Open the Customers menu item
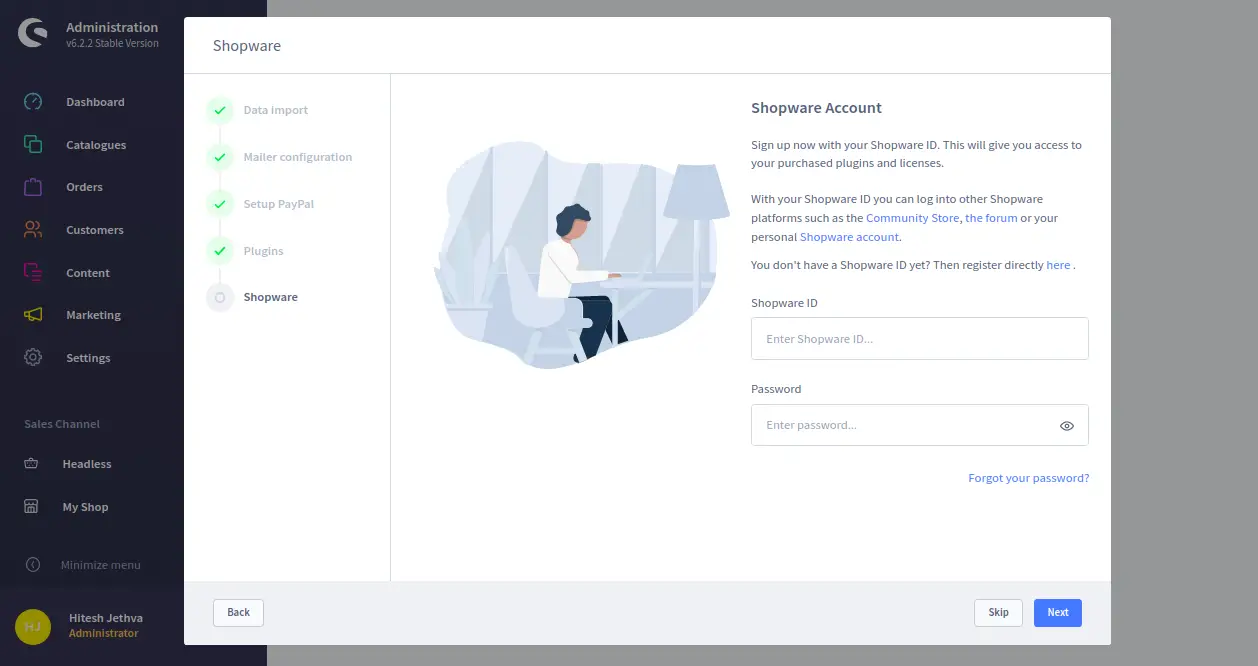This screenshot has height=666, width=1258. [95, 230]
